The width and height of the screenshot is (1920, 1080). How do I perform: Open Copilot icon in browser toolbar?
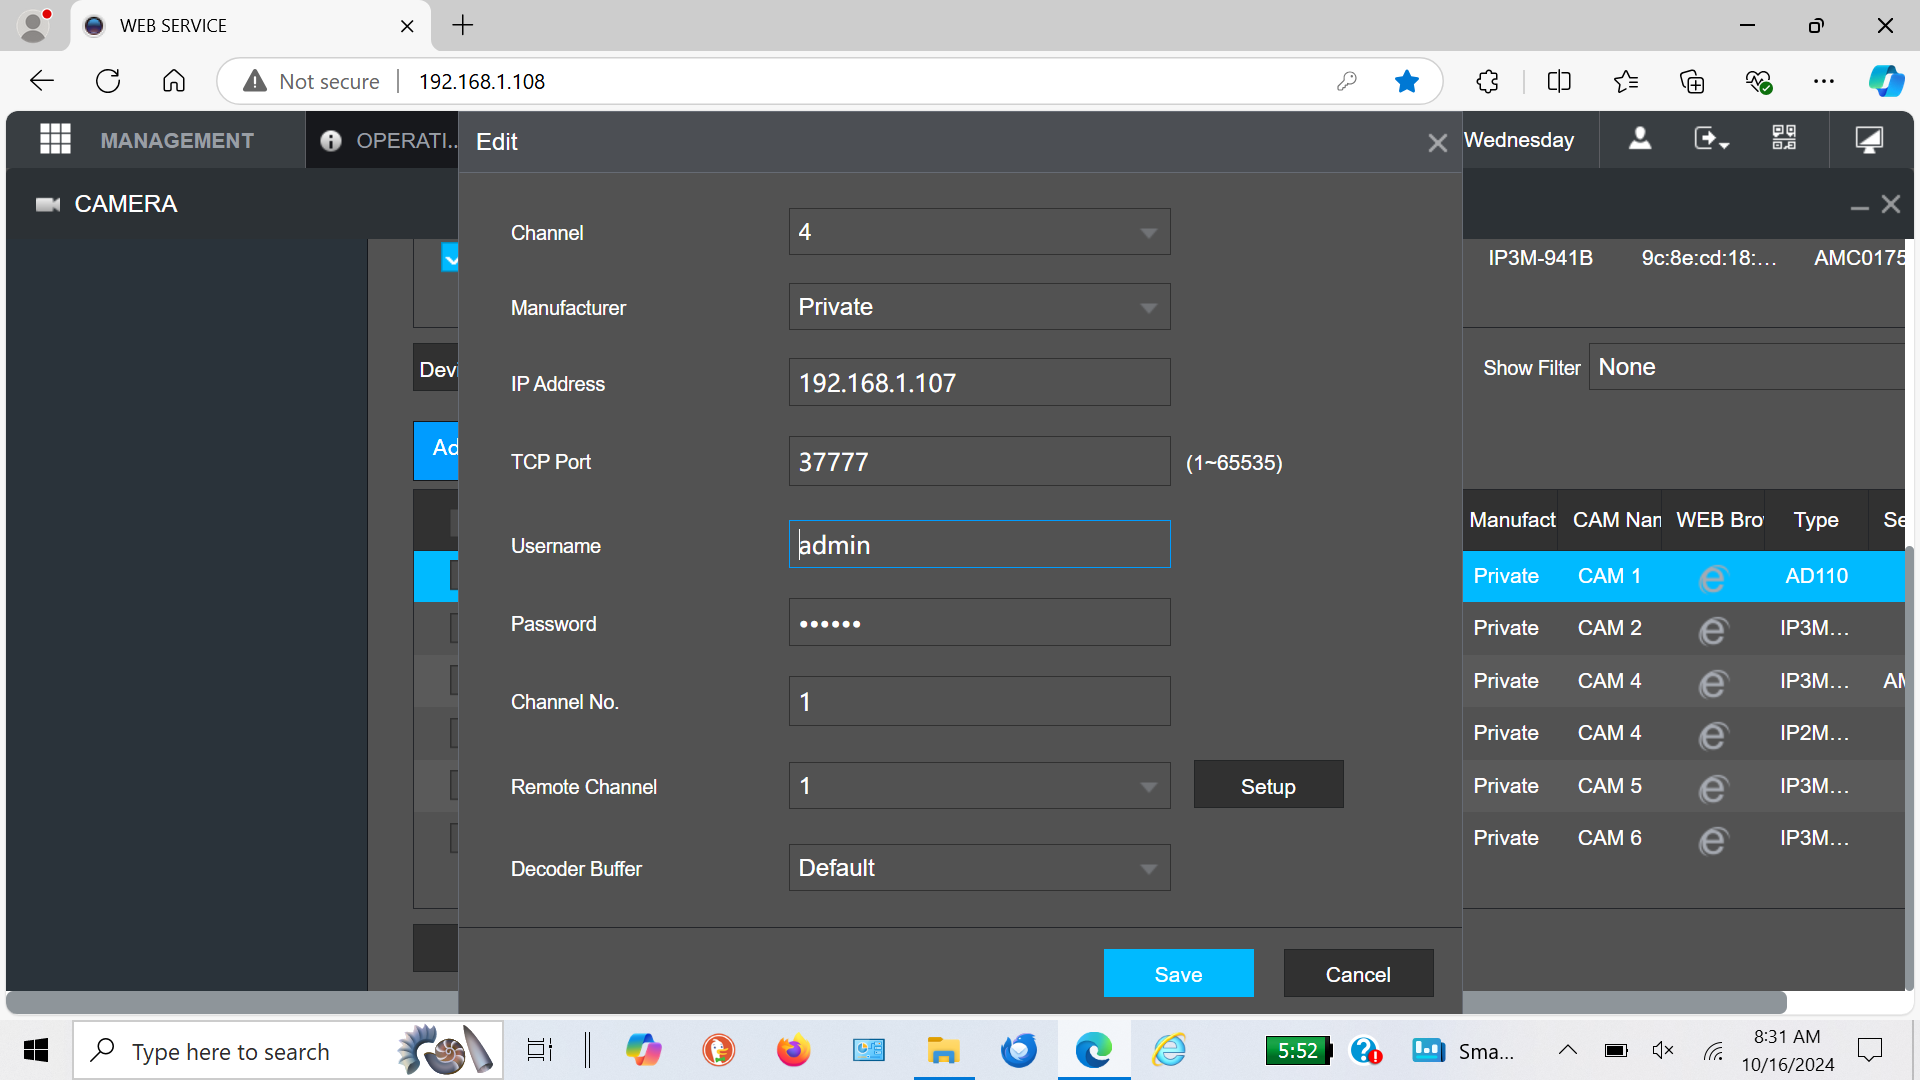point(1886,81)
